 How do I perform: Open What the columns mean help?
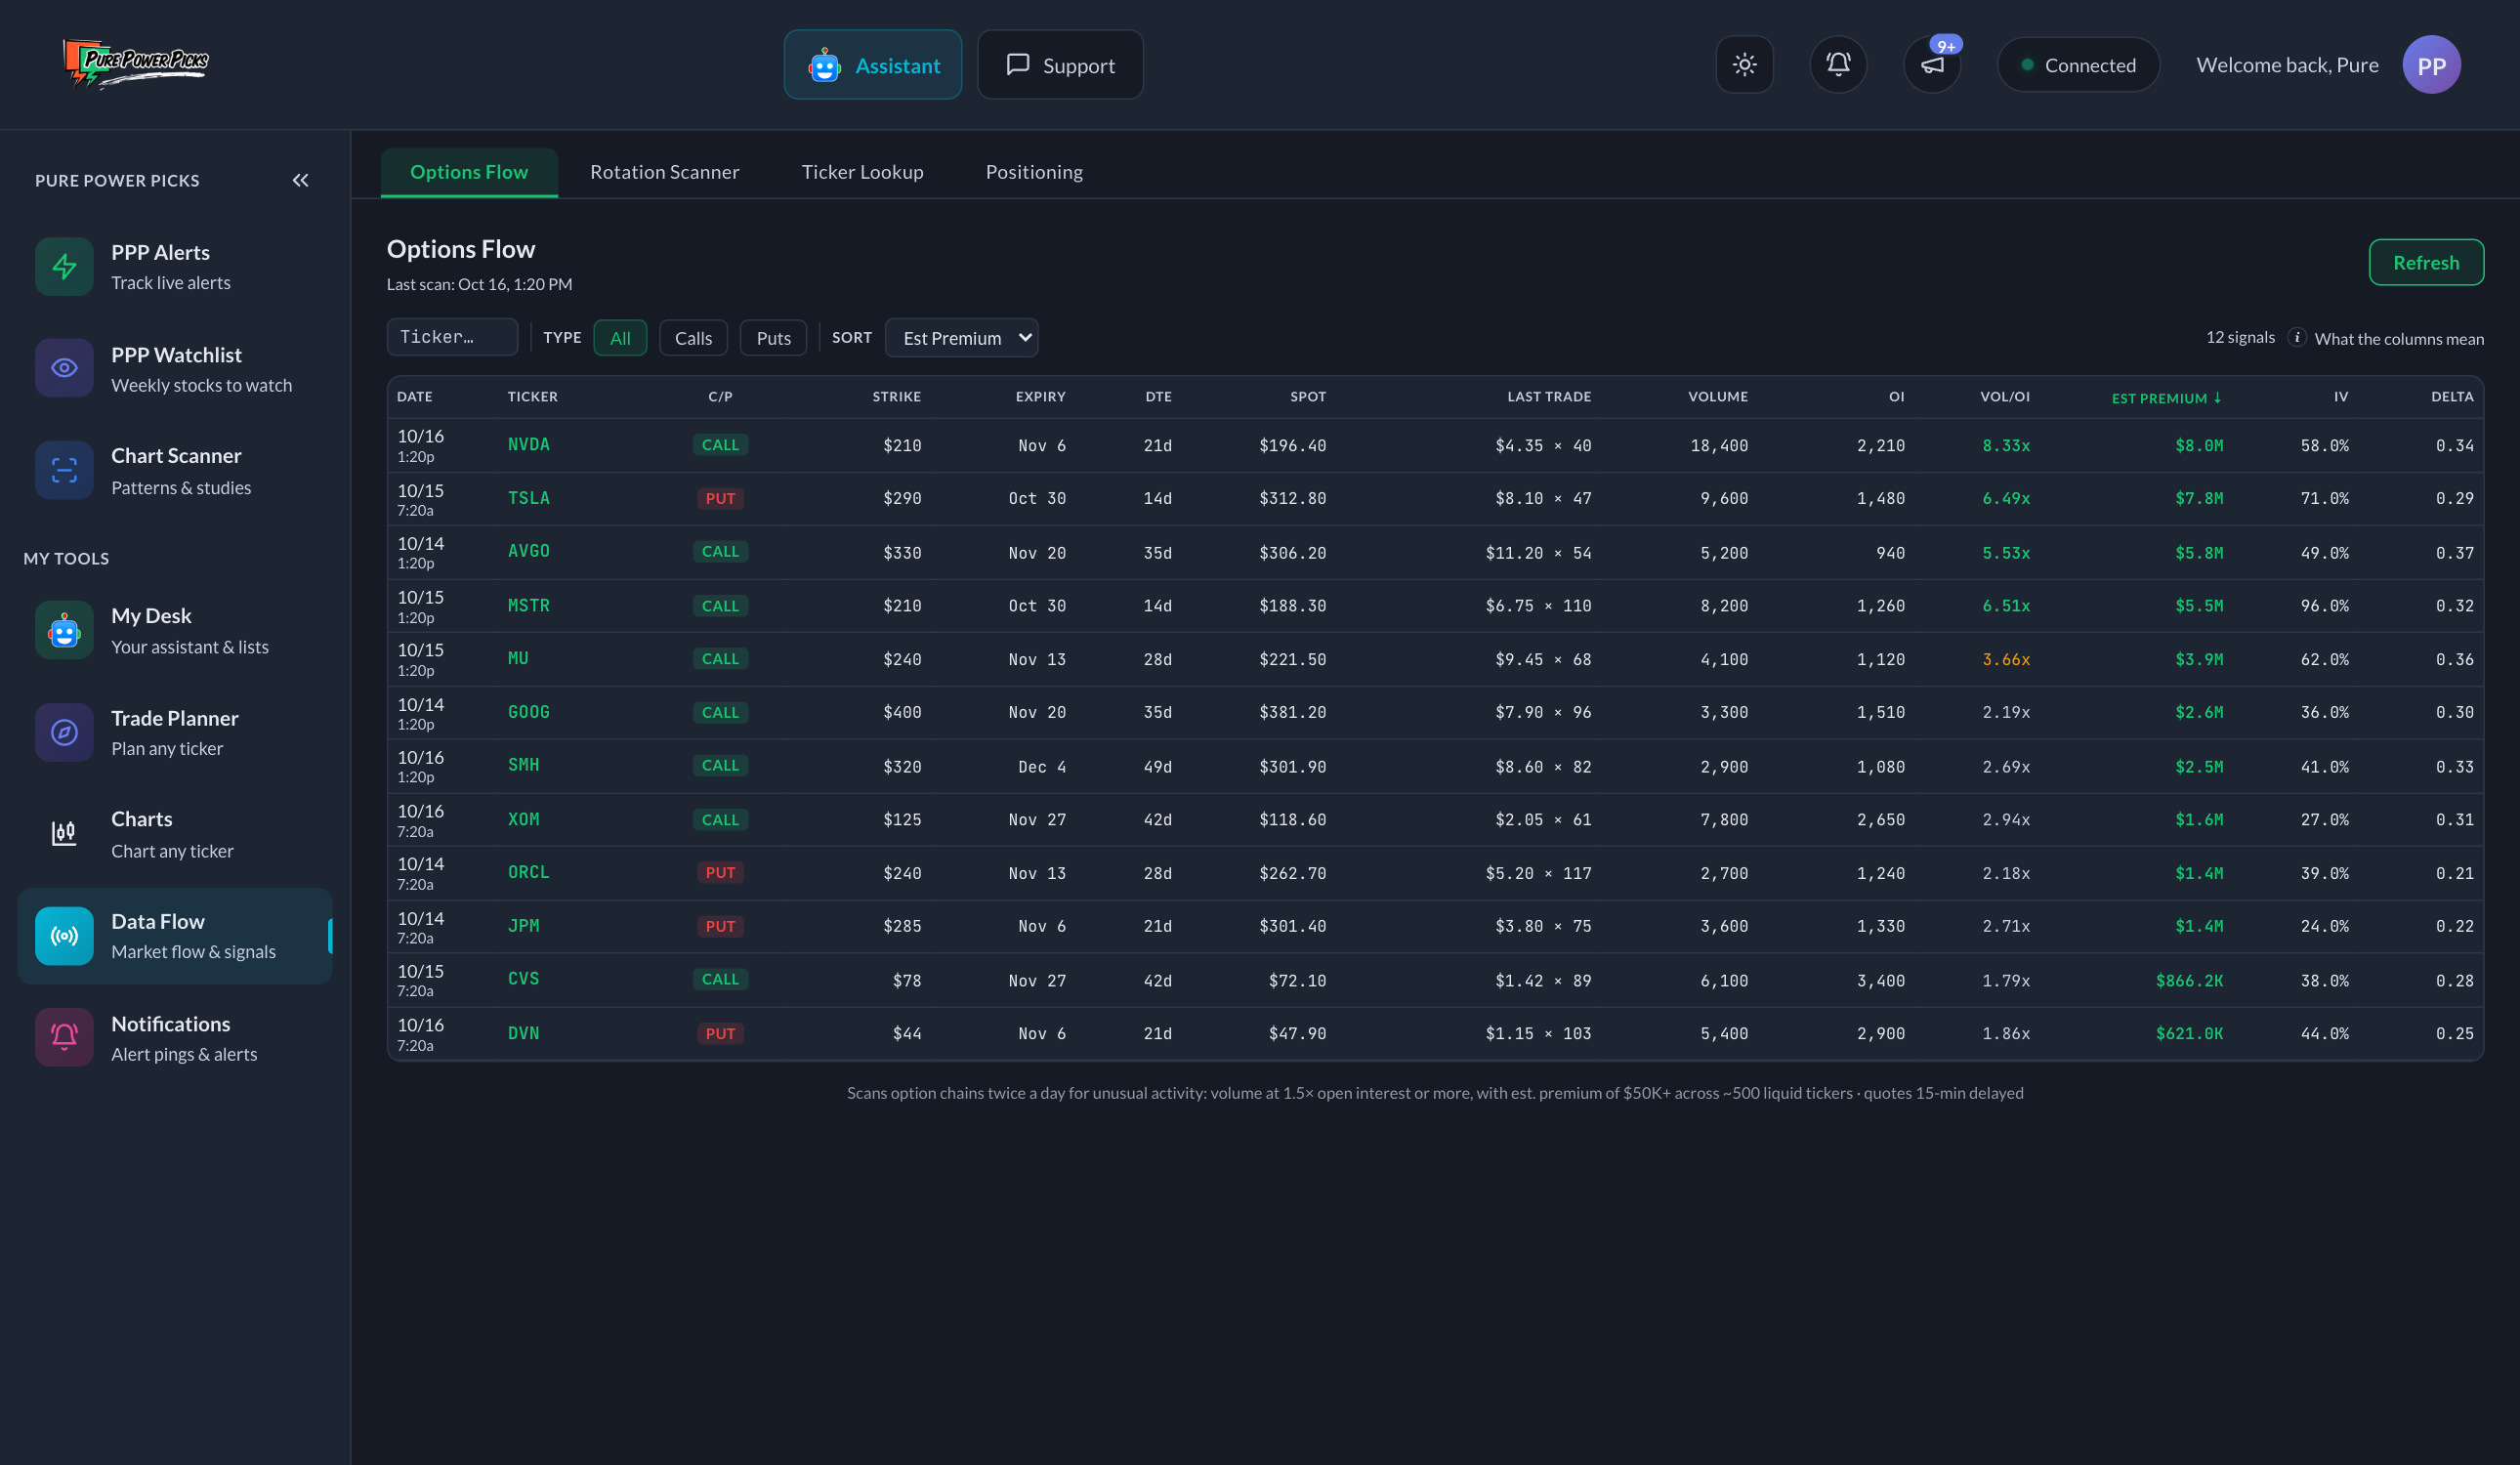2398,339
